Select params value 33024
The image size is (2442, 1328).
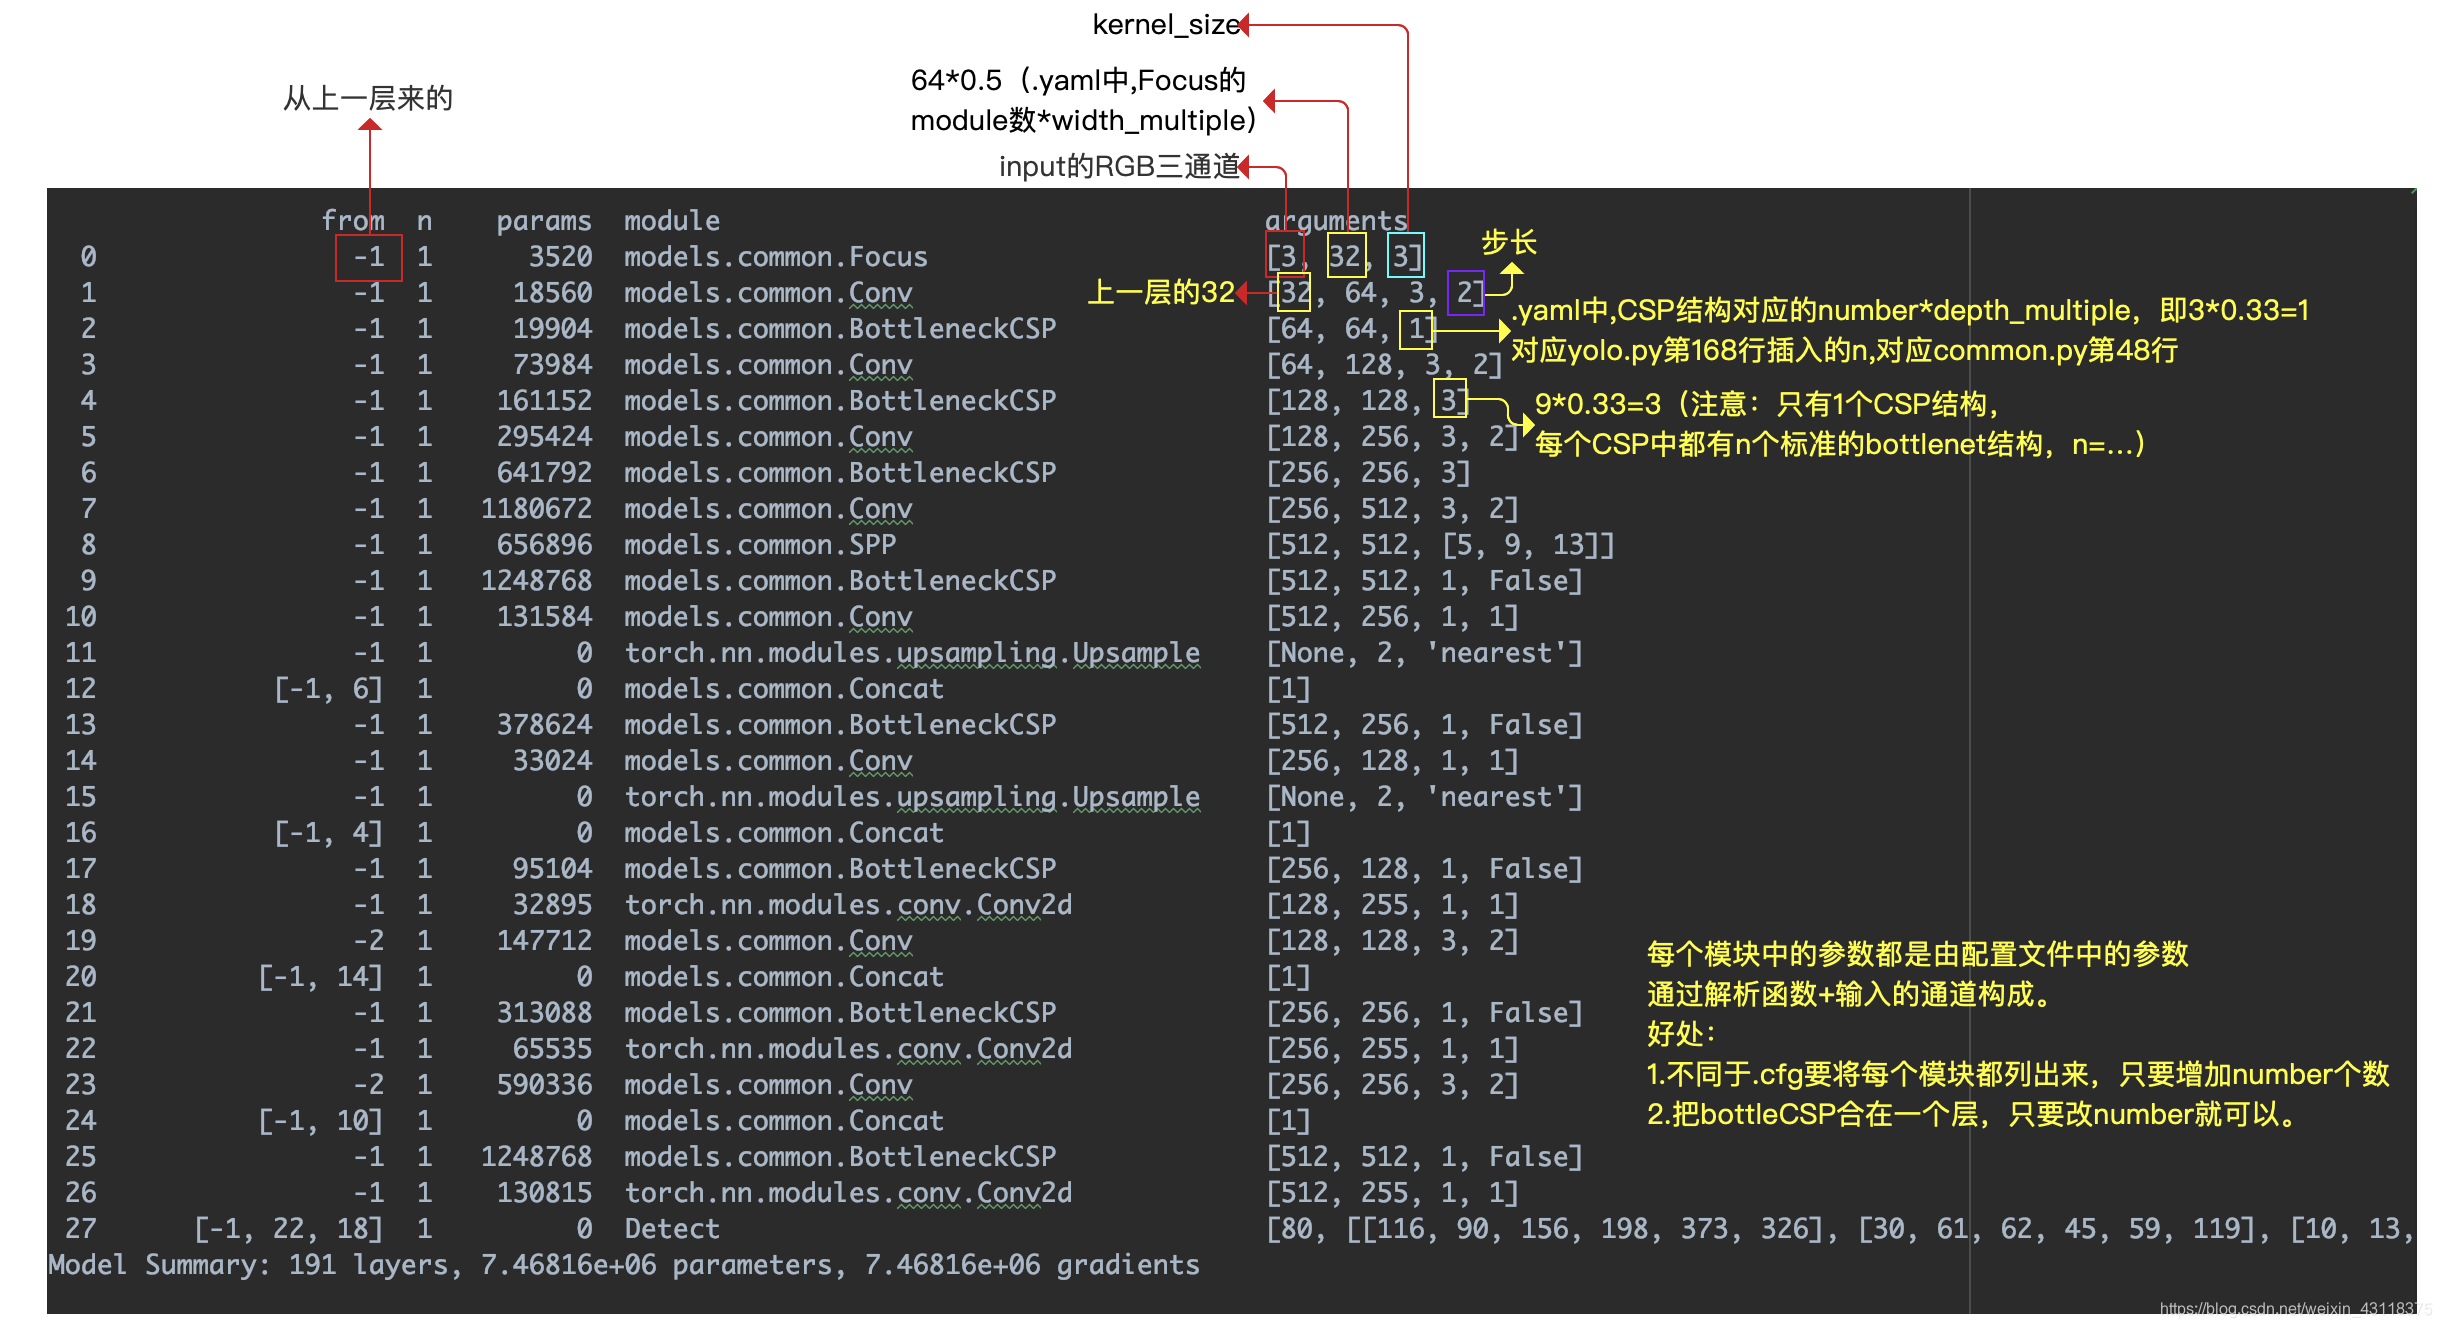click(x=552, y=761)
